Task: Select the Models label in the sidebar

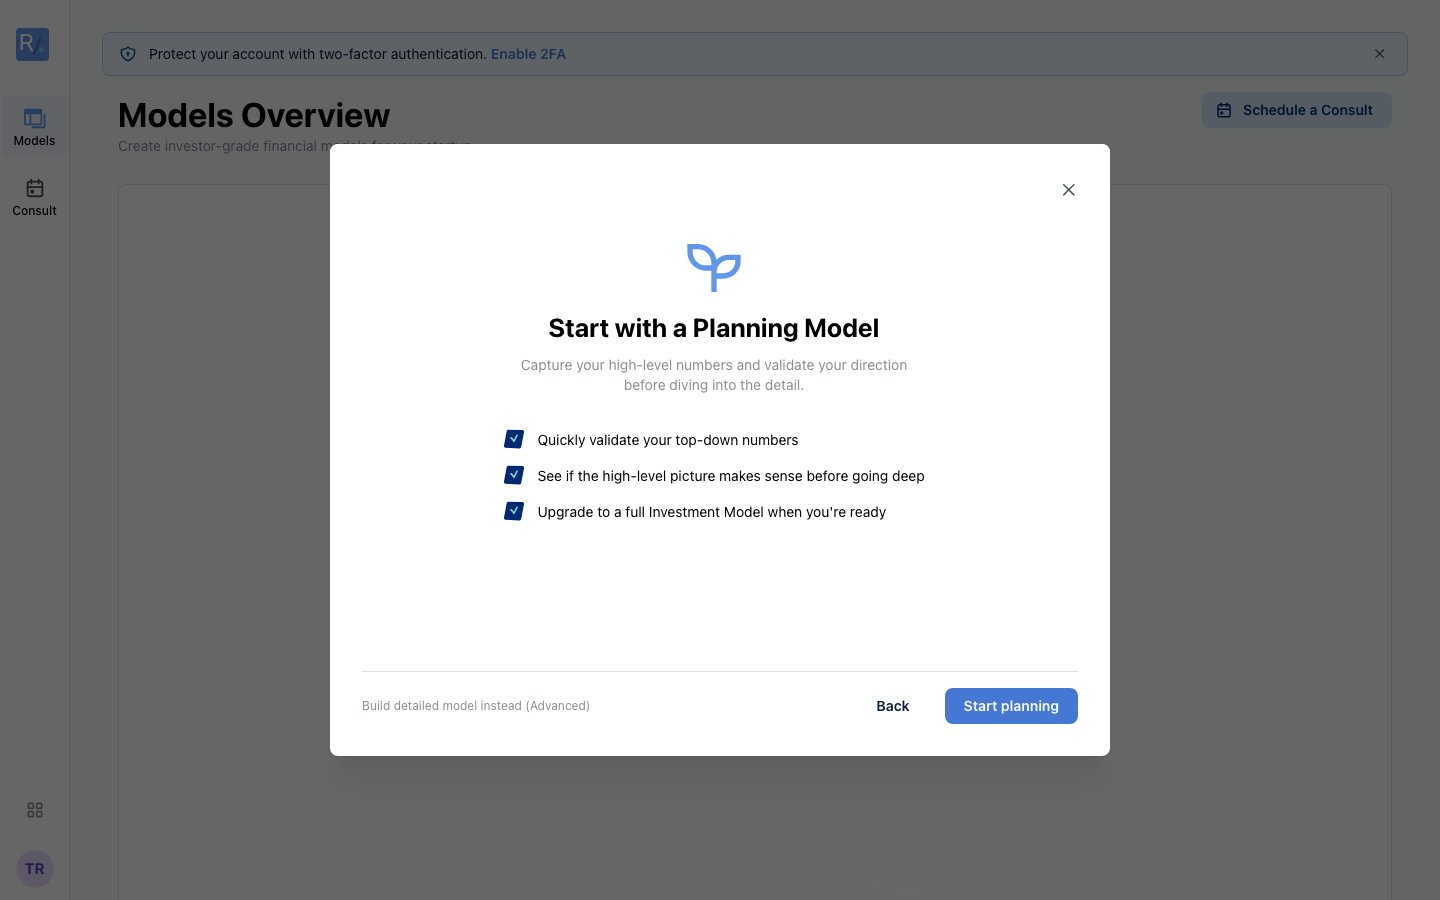Action: 34,141
